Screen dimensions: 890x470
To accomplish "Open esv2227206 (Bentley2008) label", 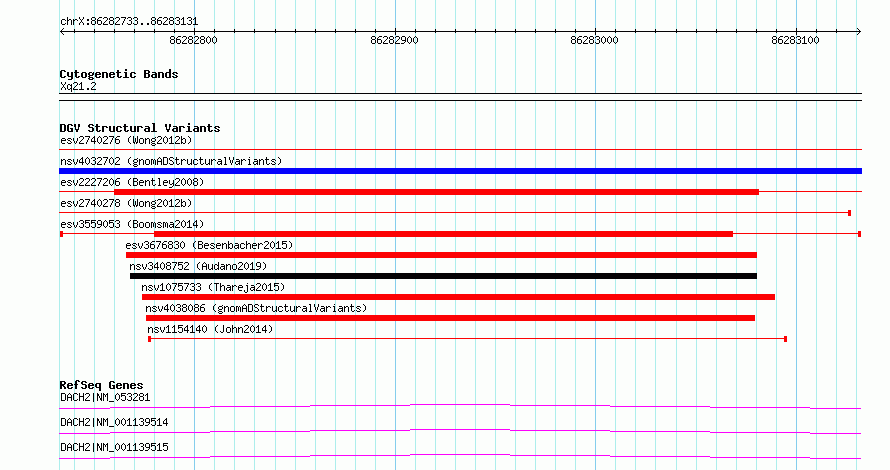I will coord(132,182).
